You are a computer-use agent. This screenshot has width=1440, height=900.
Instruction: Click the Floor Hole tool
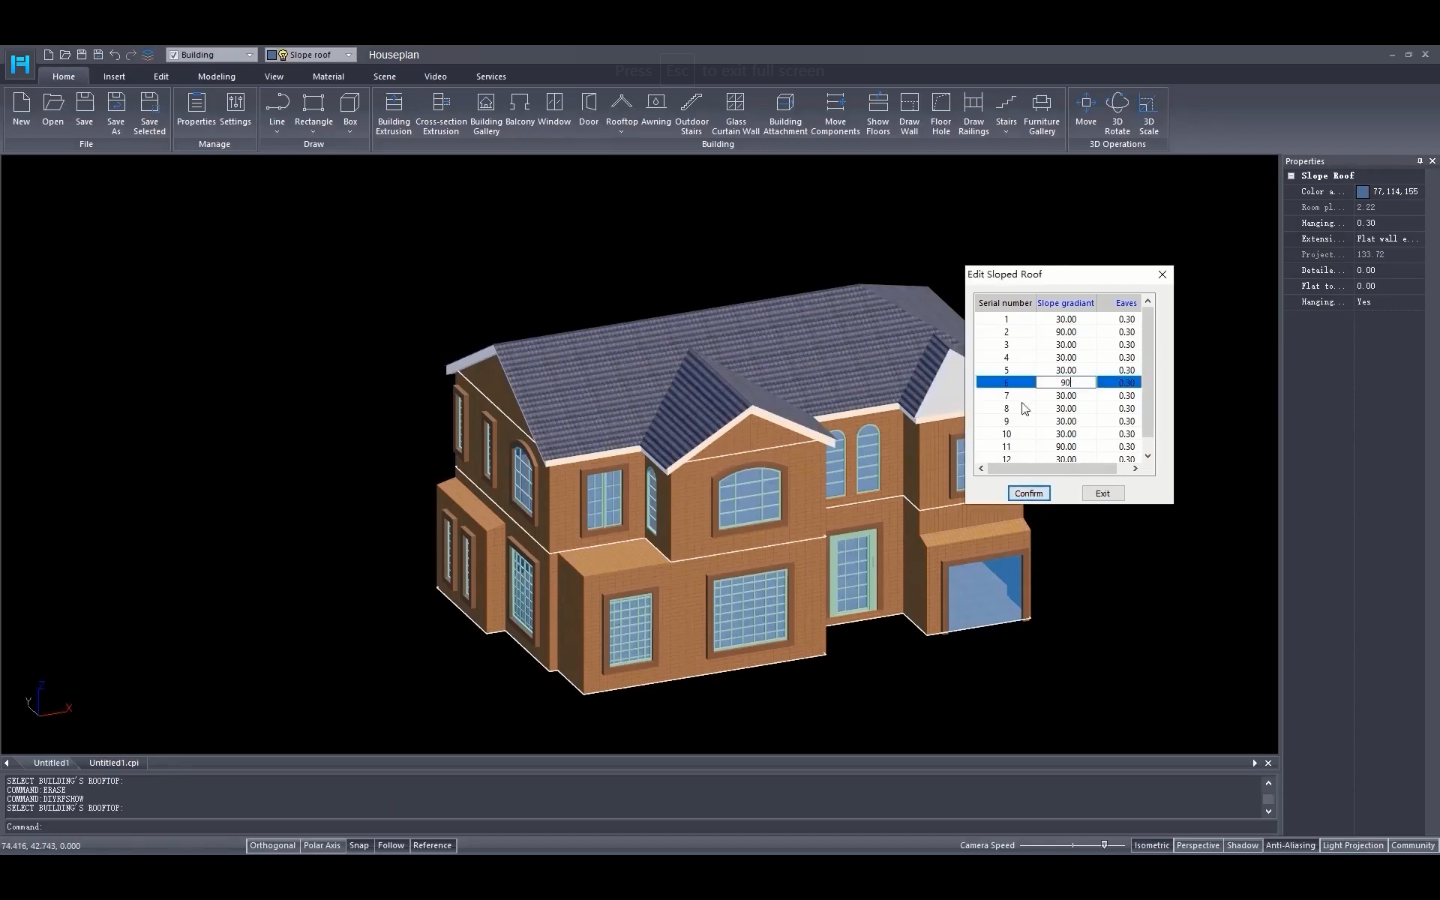pyautogui.click(x=940, y=110)
